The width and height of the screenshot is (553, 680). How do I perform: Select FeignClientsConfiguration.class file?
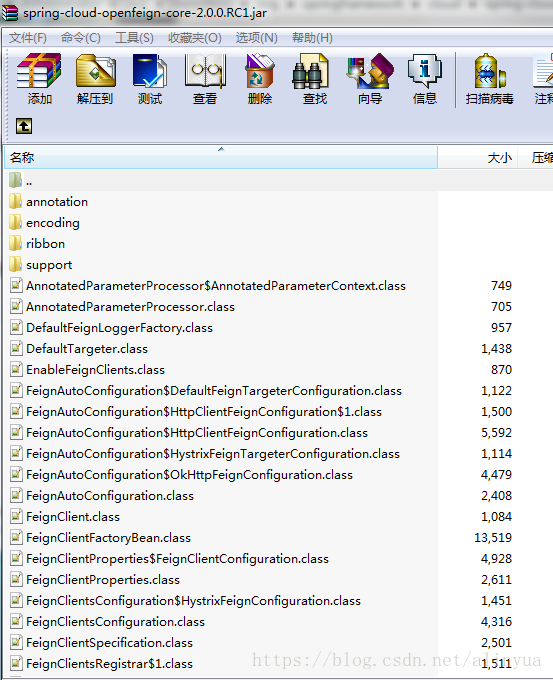click(115, 622)
